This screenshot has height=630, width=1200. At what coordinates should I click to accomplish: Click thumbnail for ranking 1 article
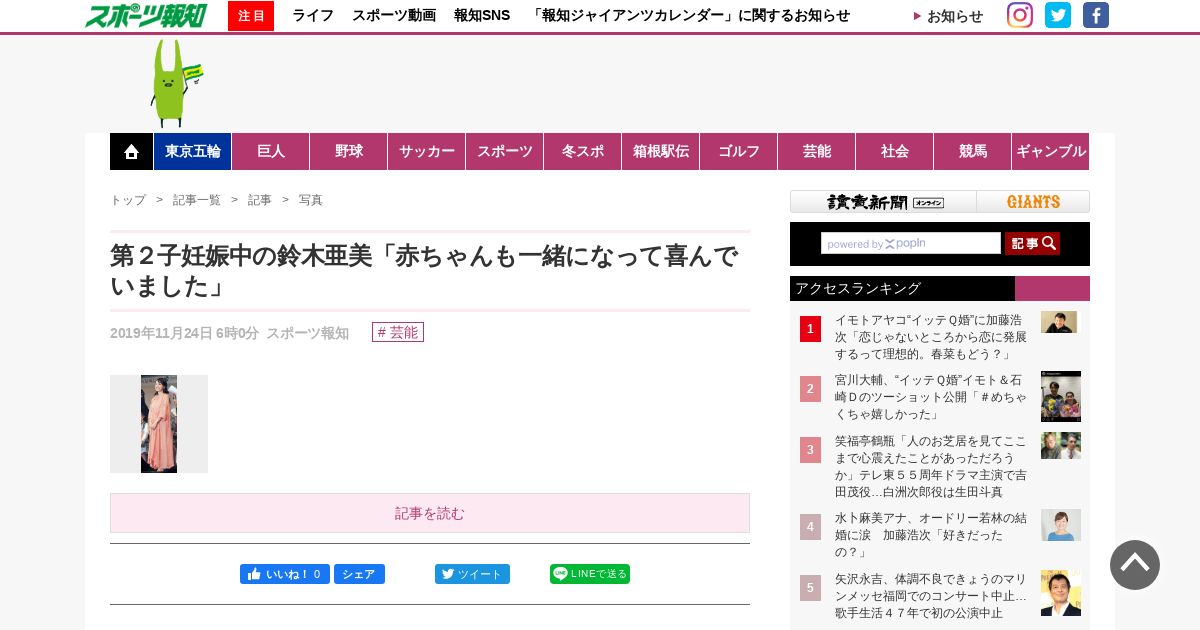(x=1059, y=322)
